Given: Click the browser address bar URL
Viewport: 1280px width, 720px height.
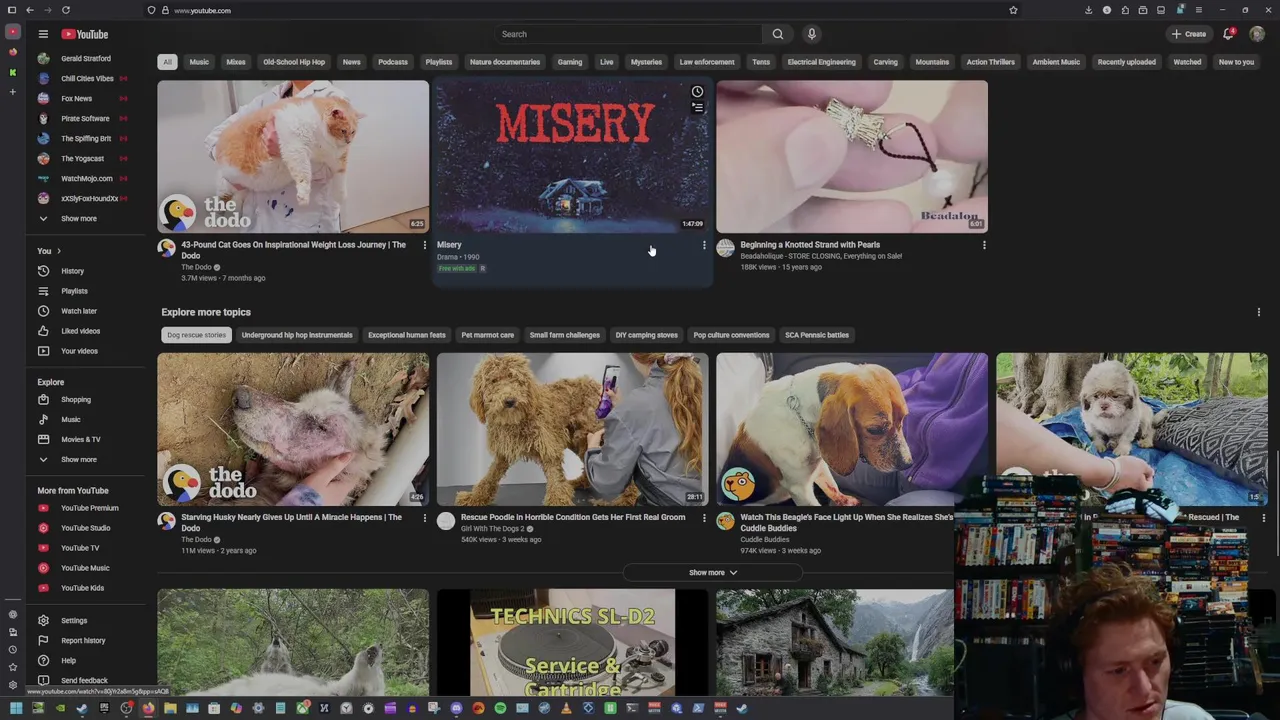Looking at the screenshot, I should pos(202,10).
